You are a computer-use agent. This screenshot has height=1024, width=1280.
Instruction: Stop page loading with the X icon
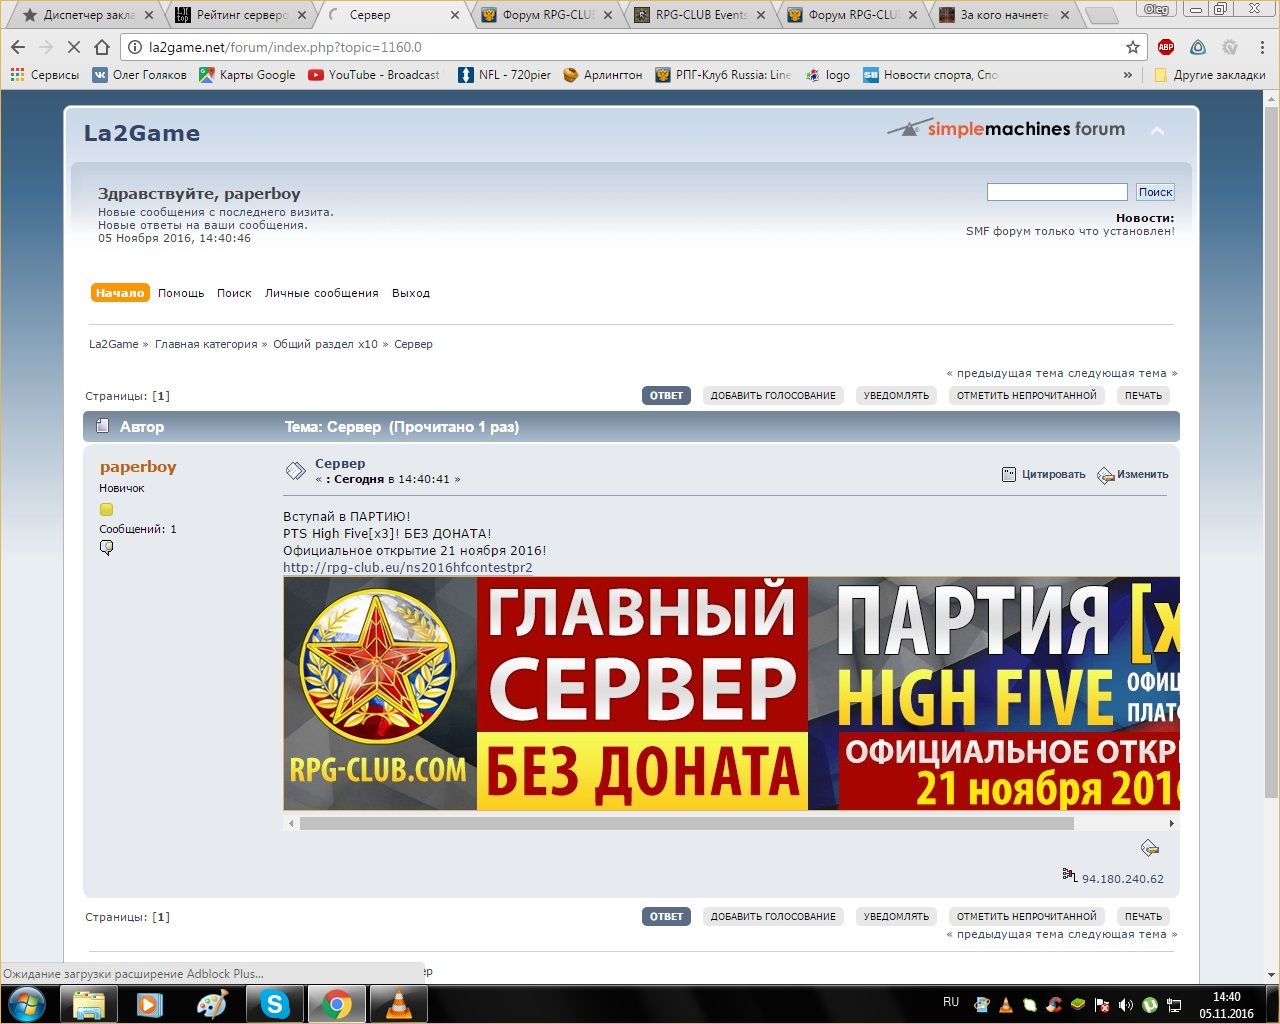pyautogui.click(x=74, y=47)
